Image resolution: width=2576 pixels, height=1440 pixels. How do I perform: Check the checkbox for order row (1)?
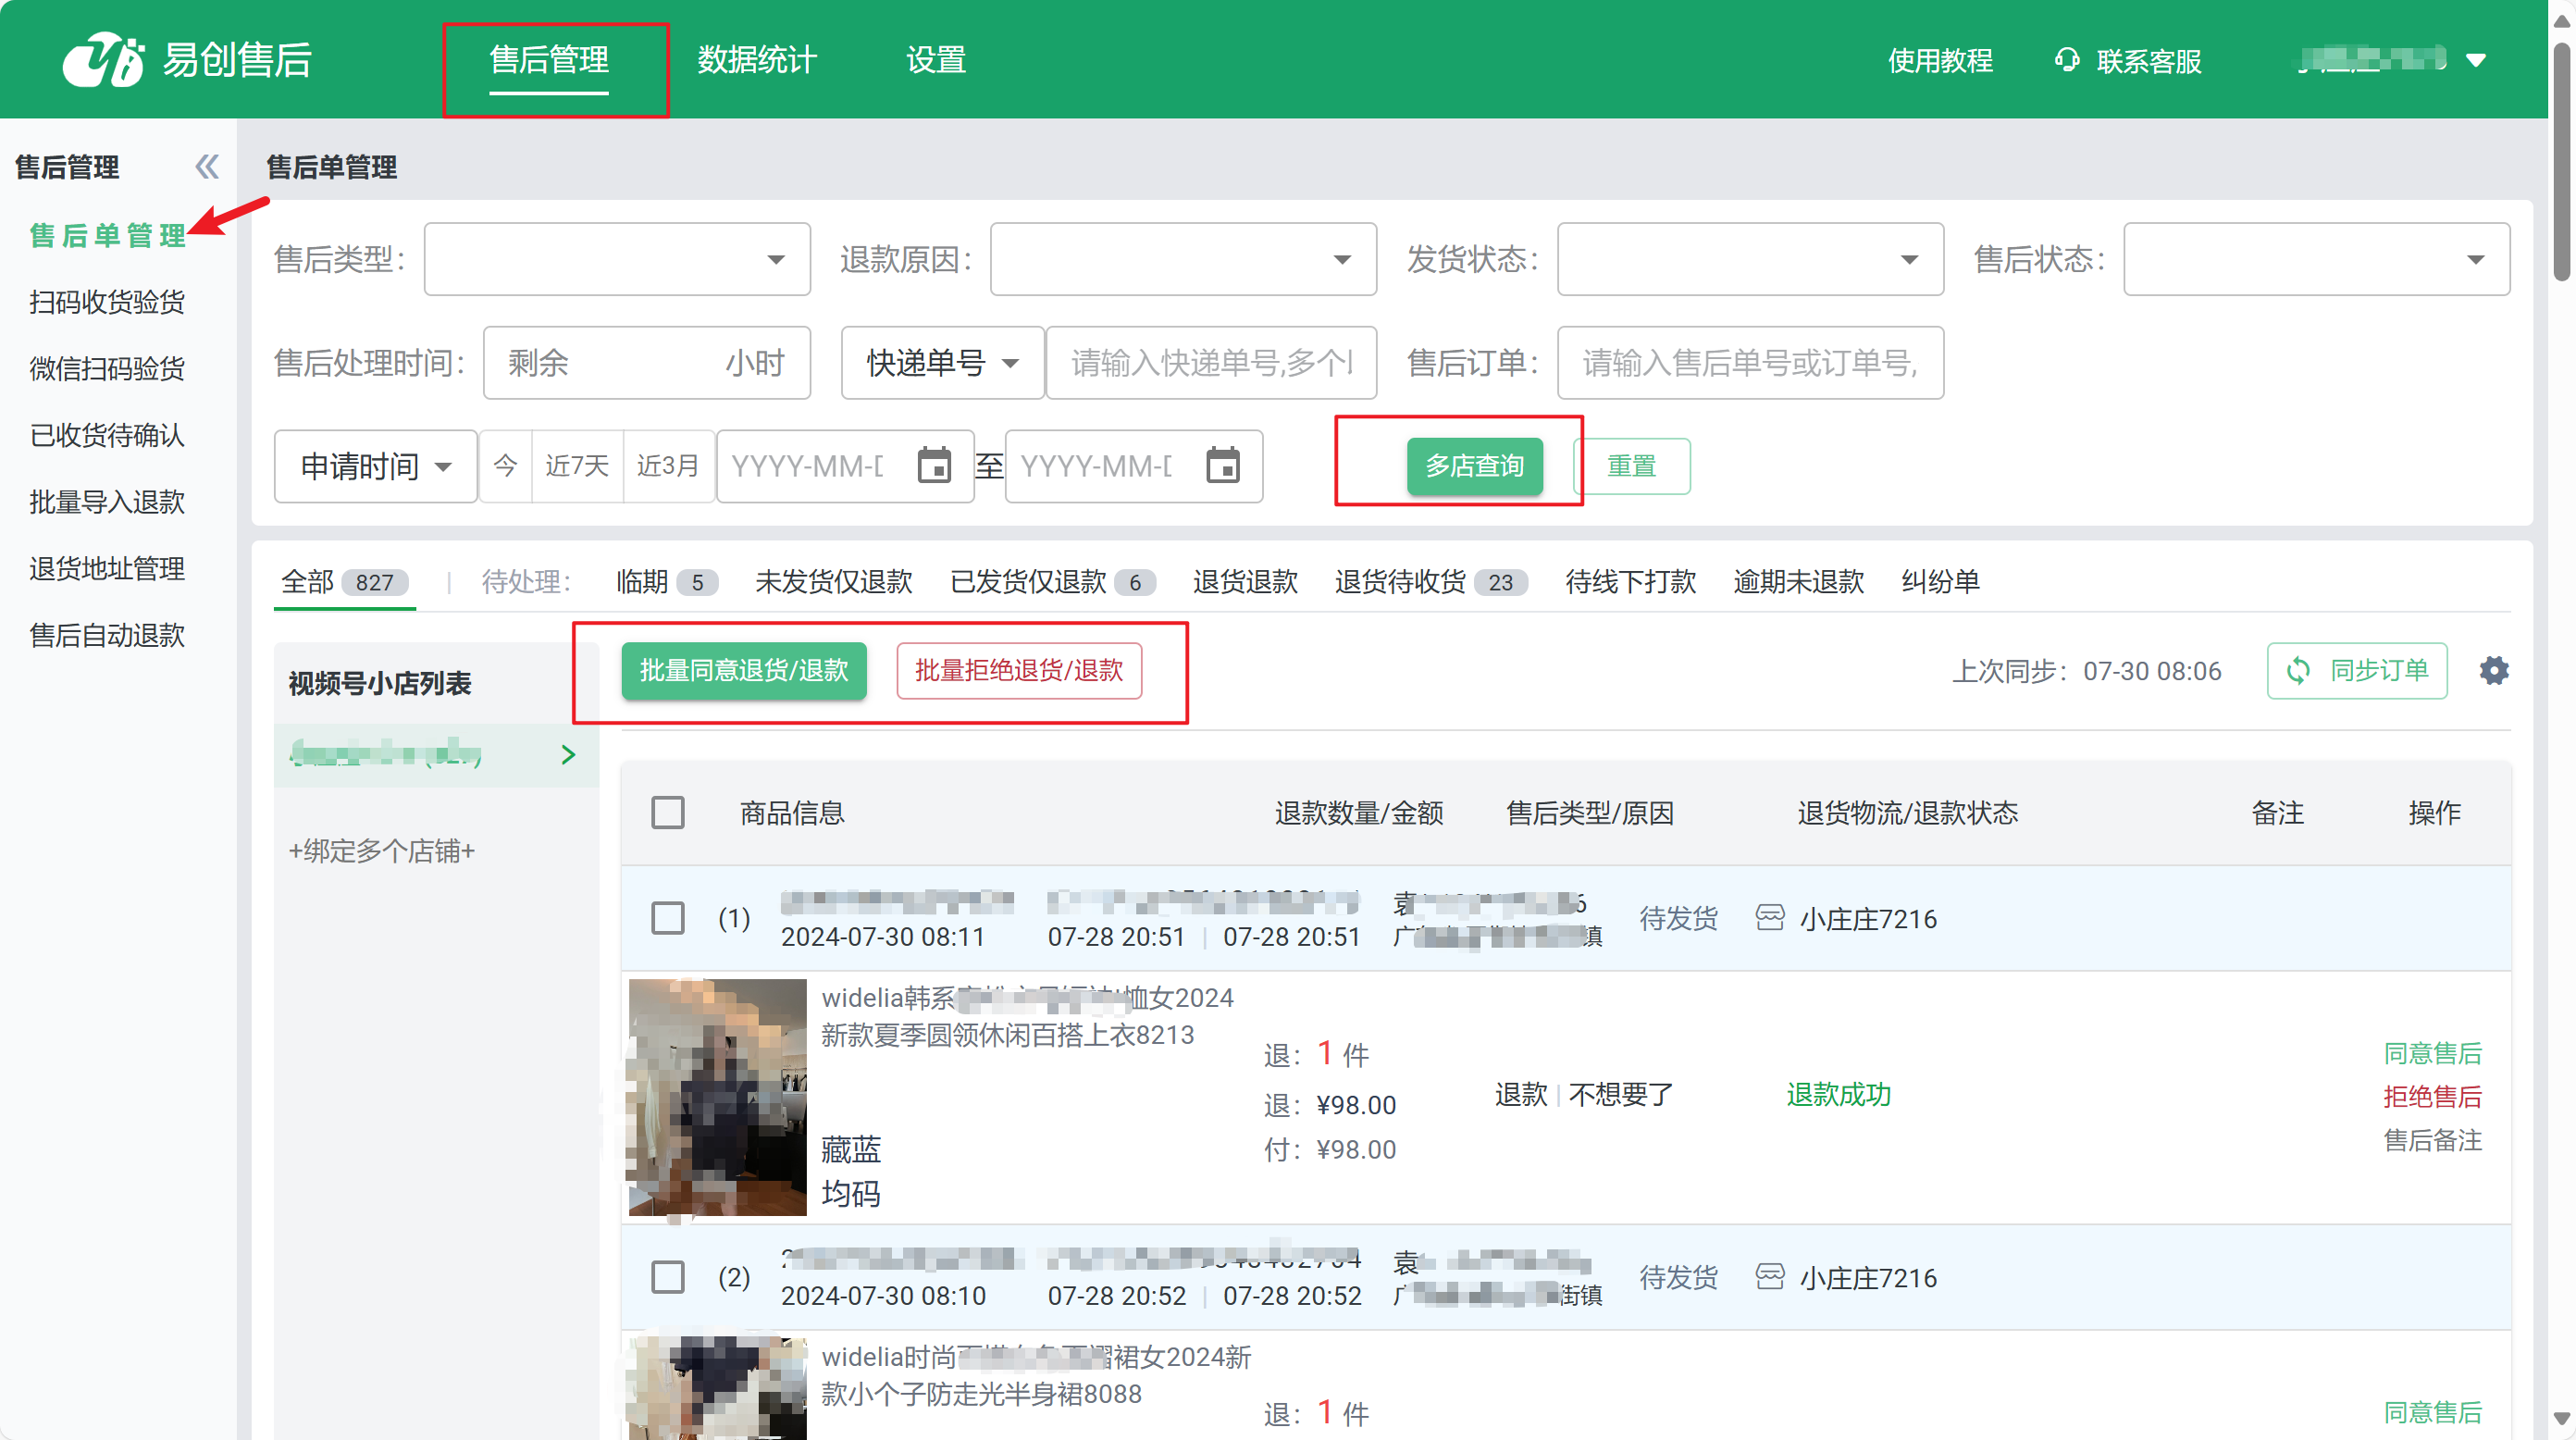tap(667, 918)
